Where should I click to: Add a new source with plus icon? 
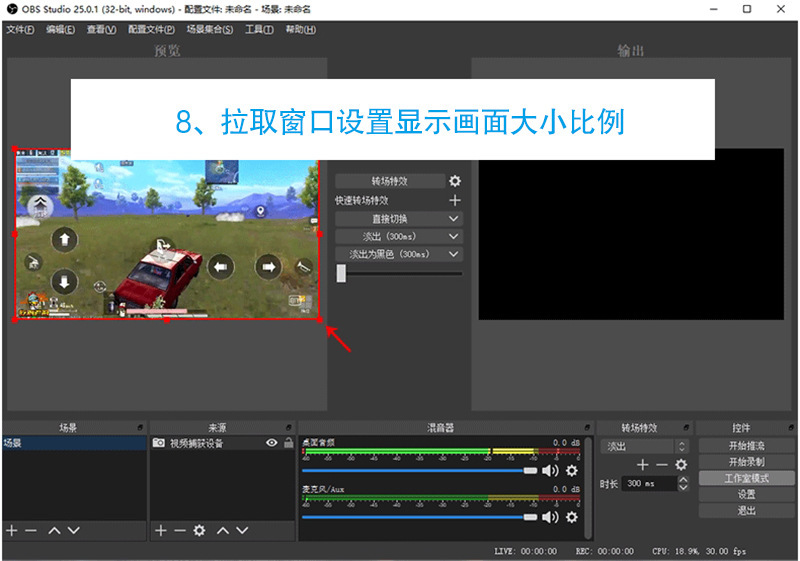pos(161,531)
